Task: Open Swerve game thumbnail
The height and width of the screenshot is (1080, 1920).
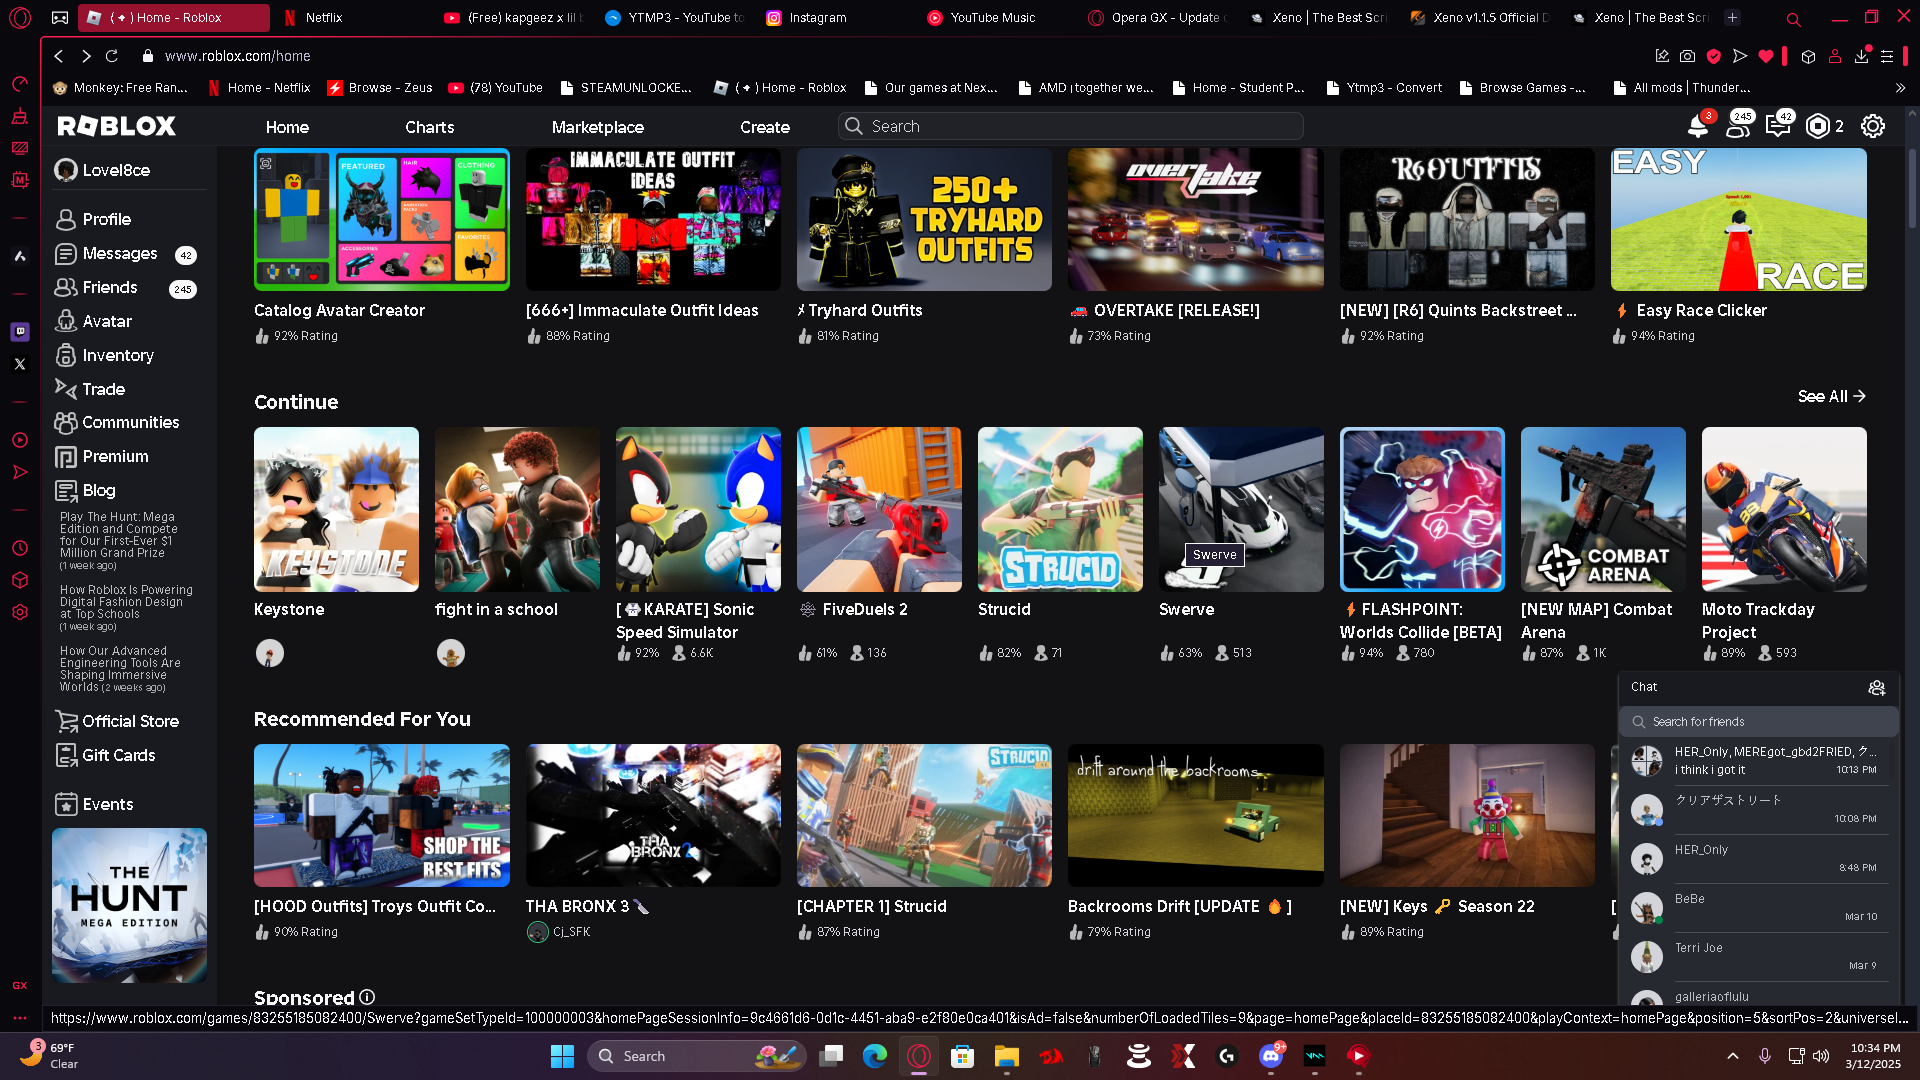Action: (x=1241, y=509)
